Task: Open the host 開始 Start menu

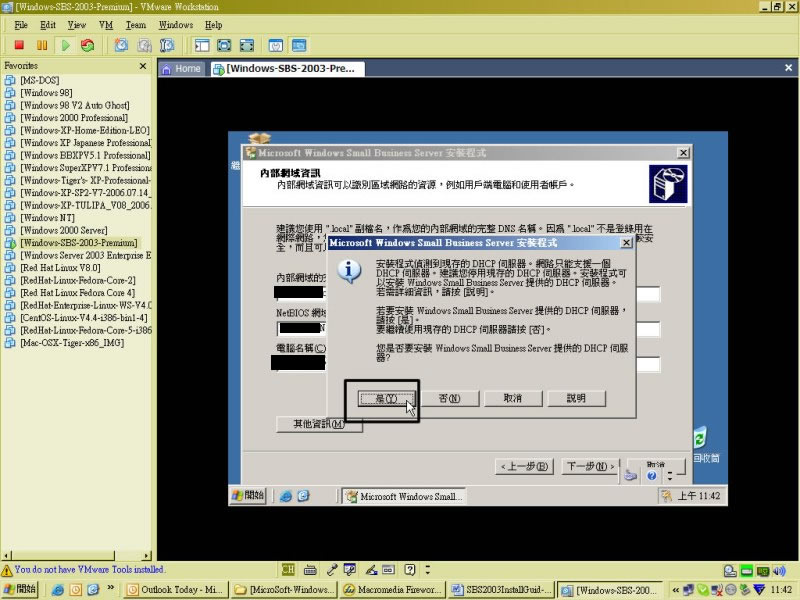Action: coord(19,589)
